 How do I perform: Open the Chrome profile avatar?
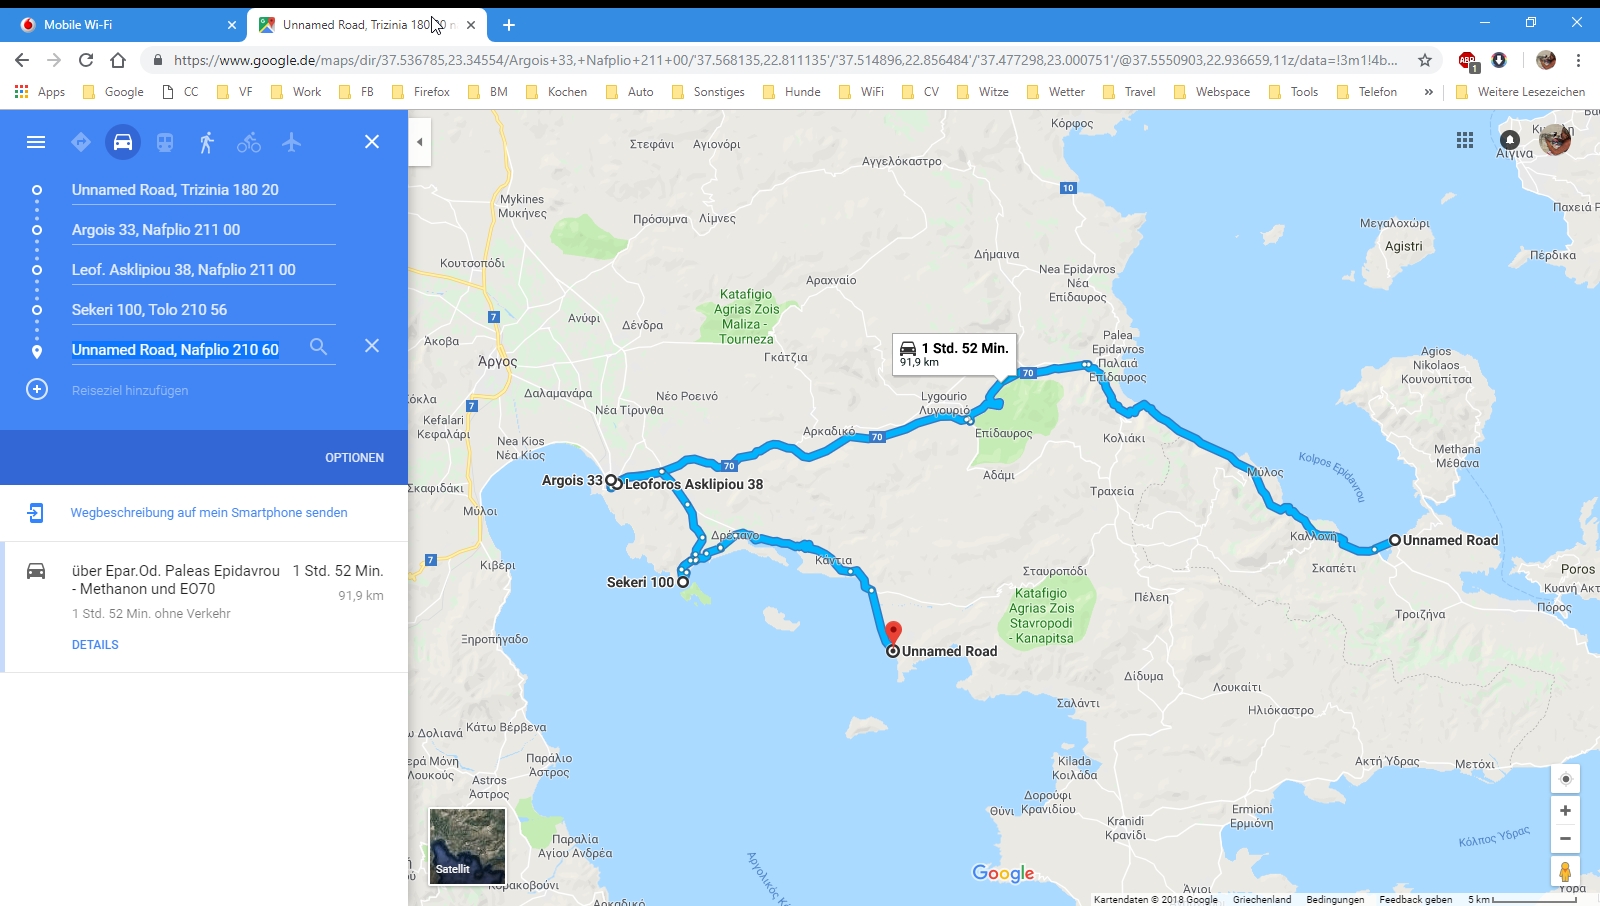(x=1546, y=60)
